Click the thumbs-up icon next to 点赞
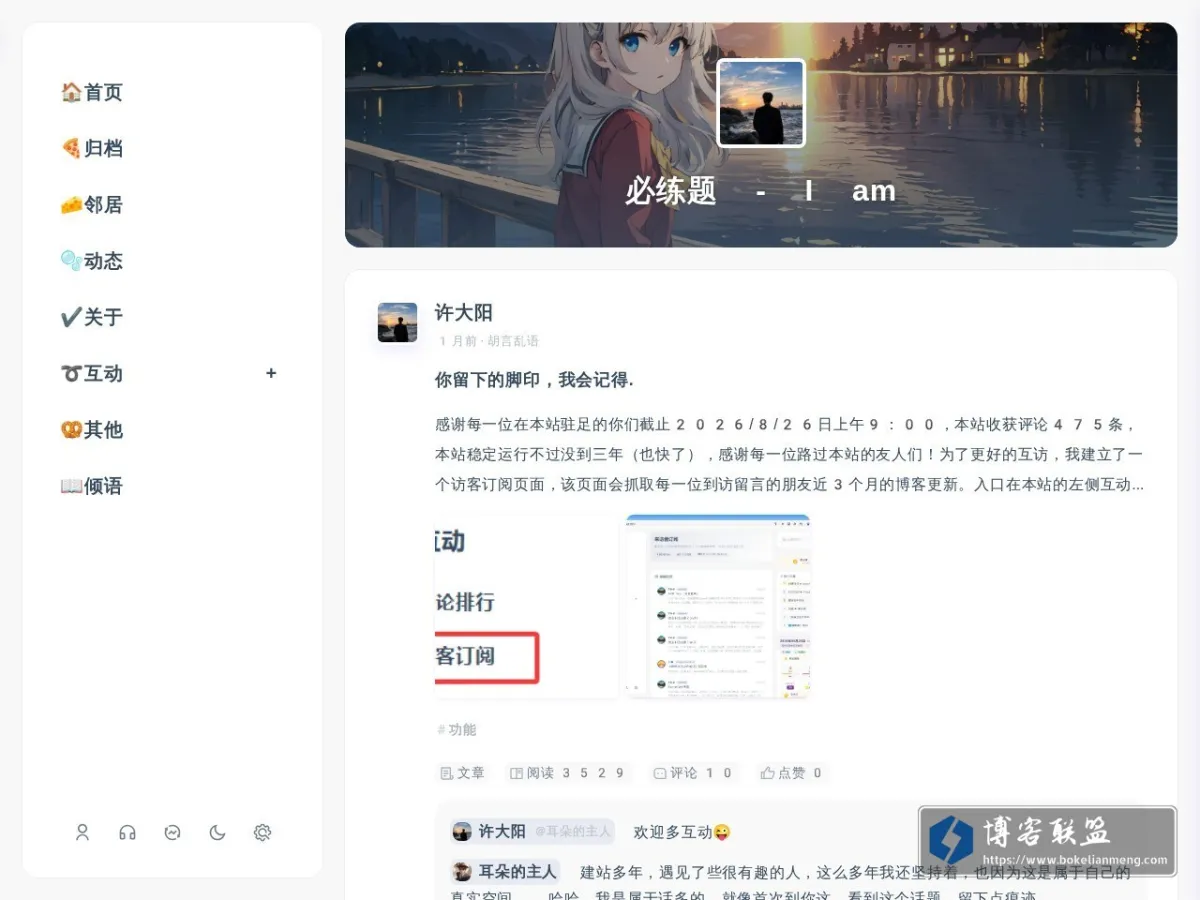Viewport: 1200px width, 900px height. point(768,773)
